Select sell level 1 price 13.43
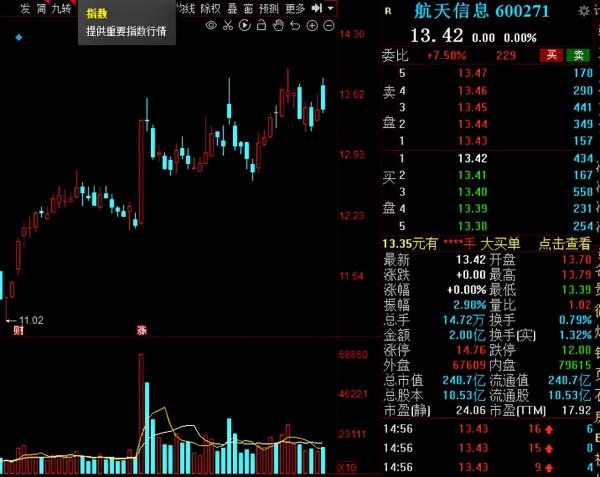This screenshot has width=600, height=477. click(x=473, y=141)
